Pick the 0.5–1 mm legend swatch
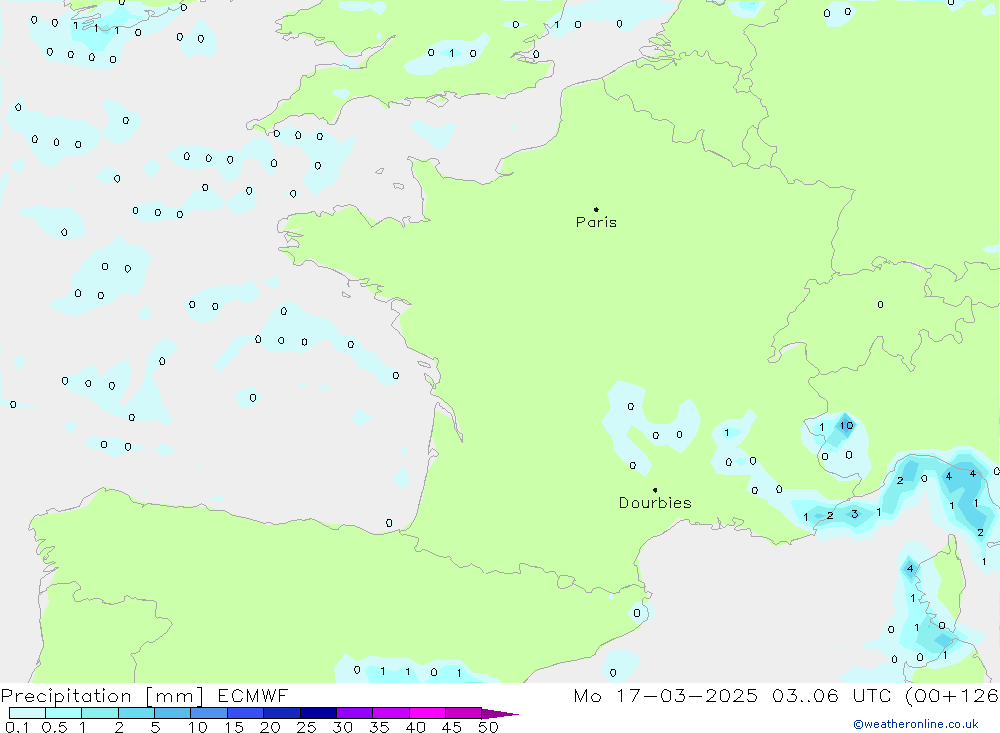The height and width of the screenshot is (733, 1000). [x=63, y=713]
